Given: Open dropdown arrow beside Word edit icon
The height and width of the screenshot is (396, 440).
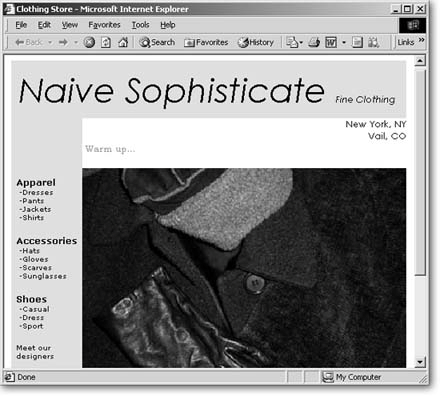Looking at the screenshot, I should (344, 43).
